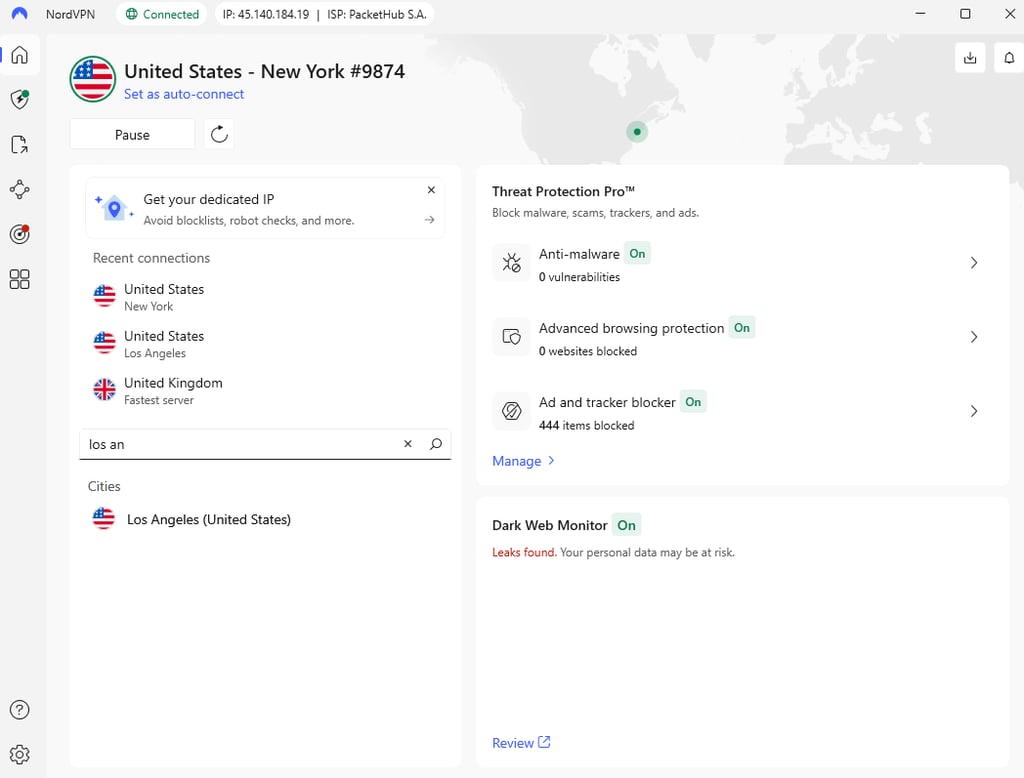Click the dedicated IP house icon
The width and height of the screenshot is (1024, 778).
tap(114, 208)
